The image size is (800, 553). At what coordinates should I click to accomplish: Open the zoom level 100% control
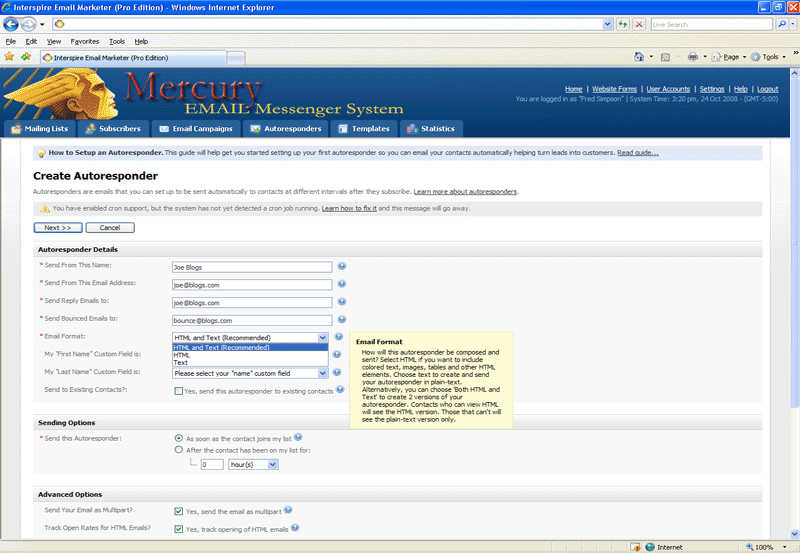click(765, 547)
